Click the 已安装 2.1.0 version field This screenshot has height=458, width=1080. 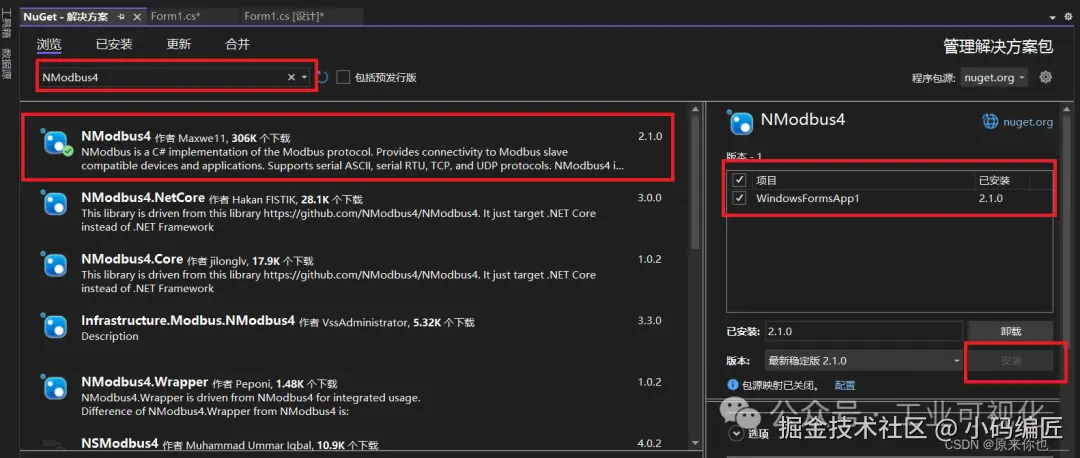pyautogui.click(x=864, y=331)
